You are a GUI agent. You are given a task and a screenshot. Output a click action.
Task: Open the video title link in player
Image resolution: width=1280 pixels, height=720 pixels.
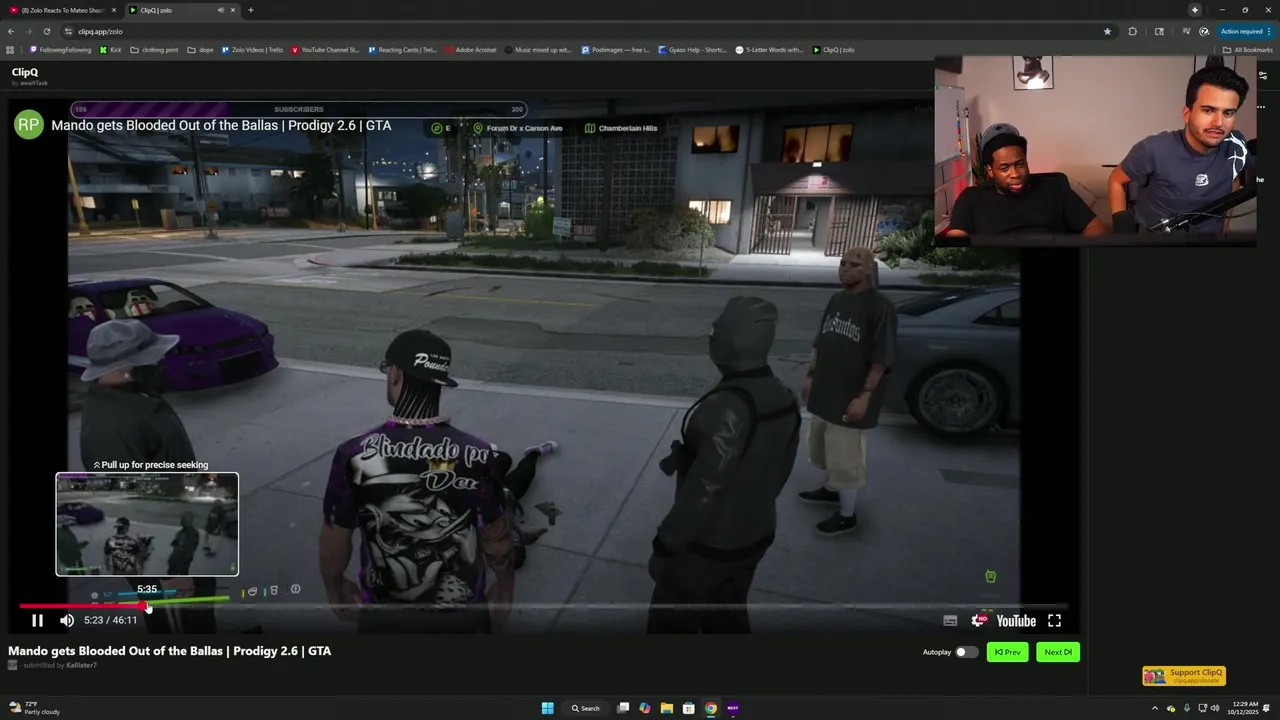pos(221,125)
